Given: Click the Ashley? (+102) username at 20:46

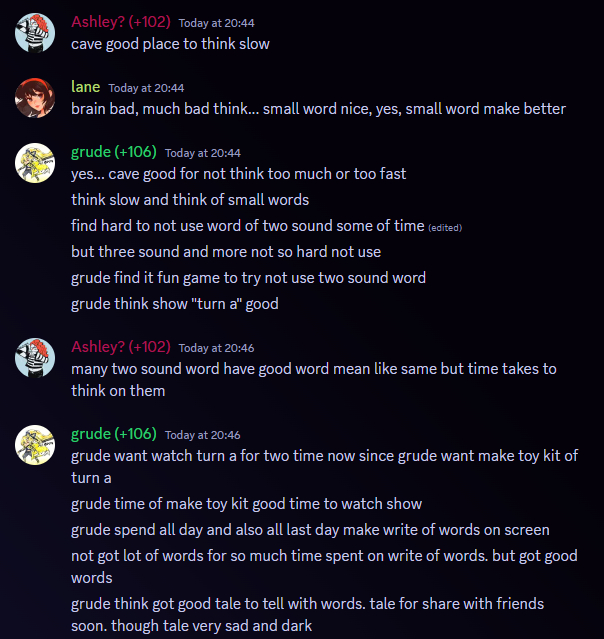Looking at the screenshot, I should (121, 347).
